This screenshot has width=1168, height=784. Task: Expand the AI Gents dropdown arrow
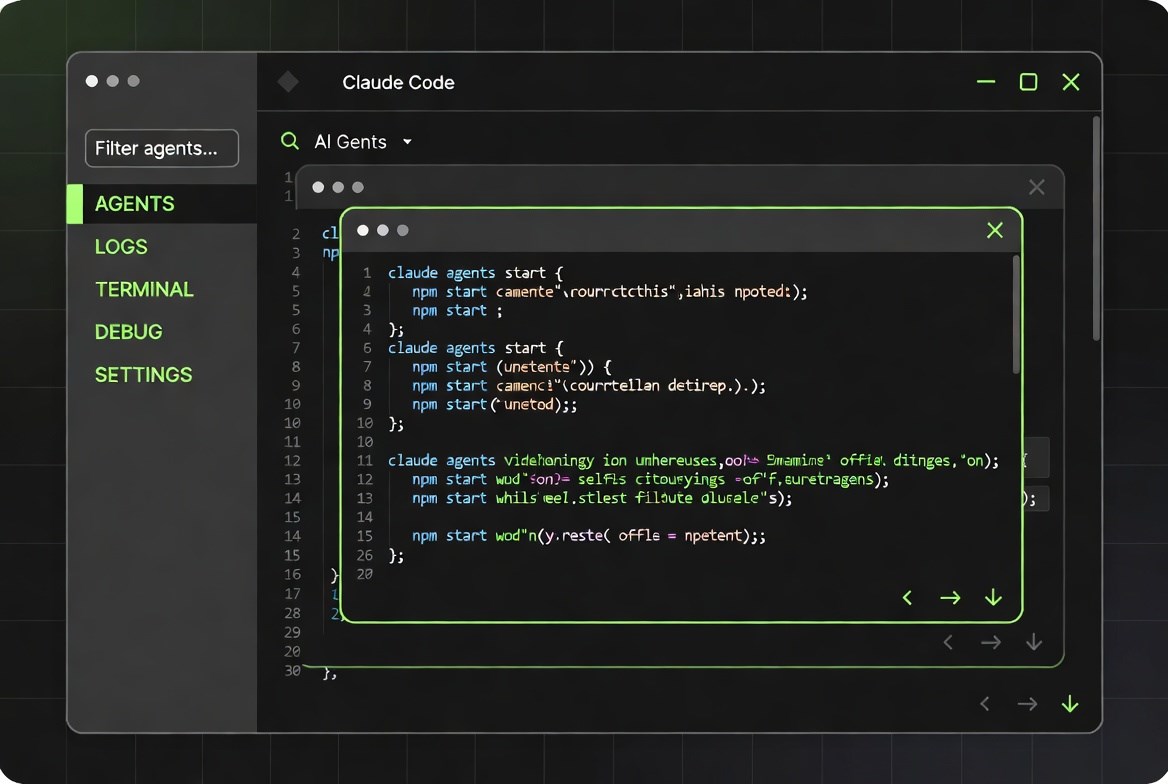(407, 142)
